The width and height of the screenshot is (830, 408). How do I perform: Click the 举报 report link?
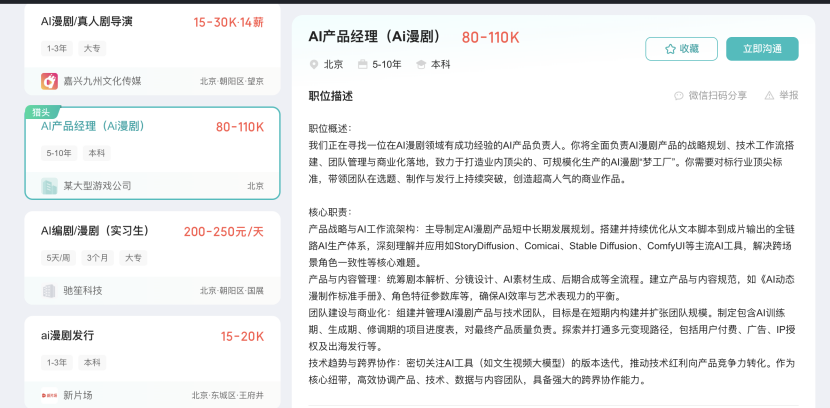pos(788,96)
